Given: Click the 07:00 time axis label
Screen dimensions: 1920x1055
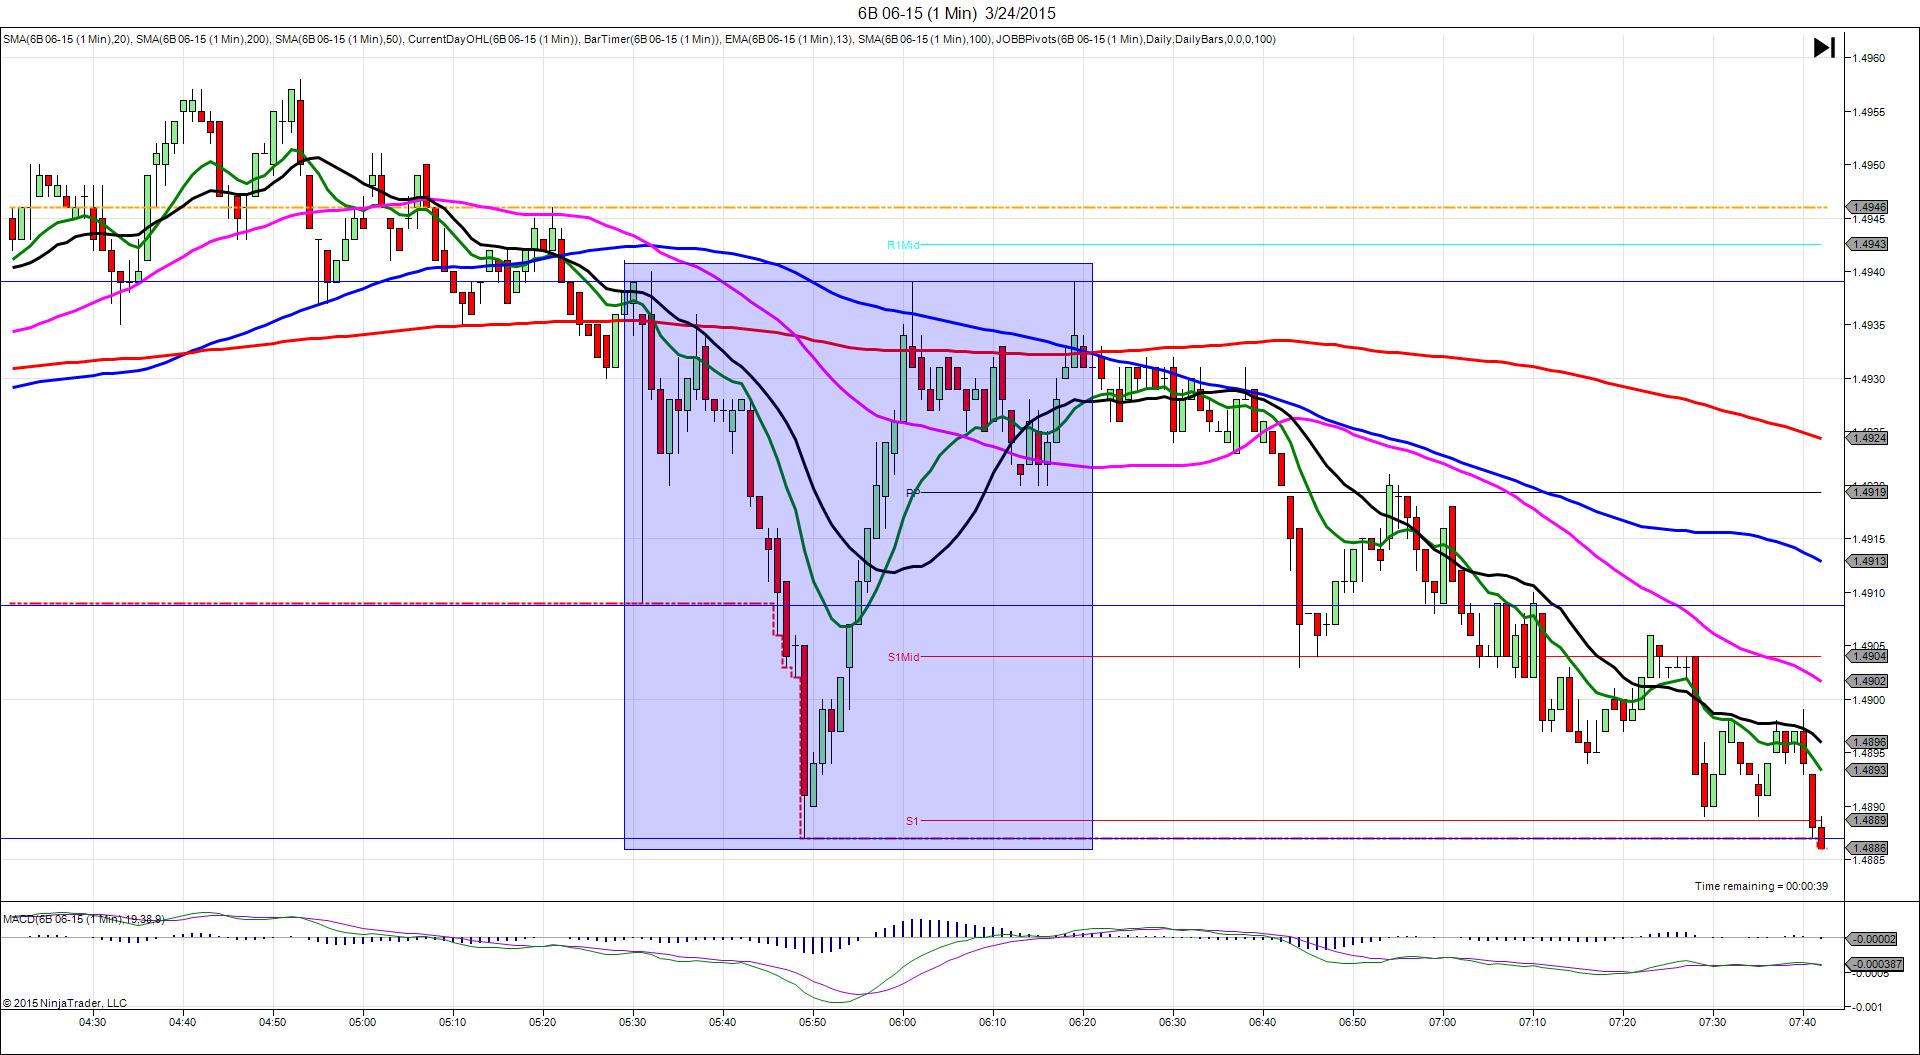Looking at the screenshot, I should coord(1443,1022).
